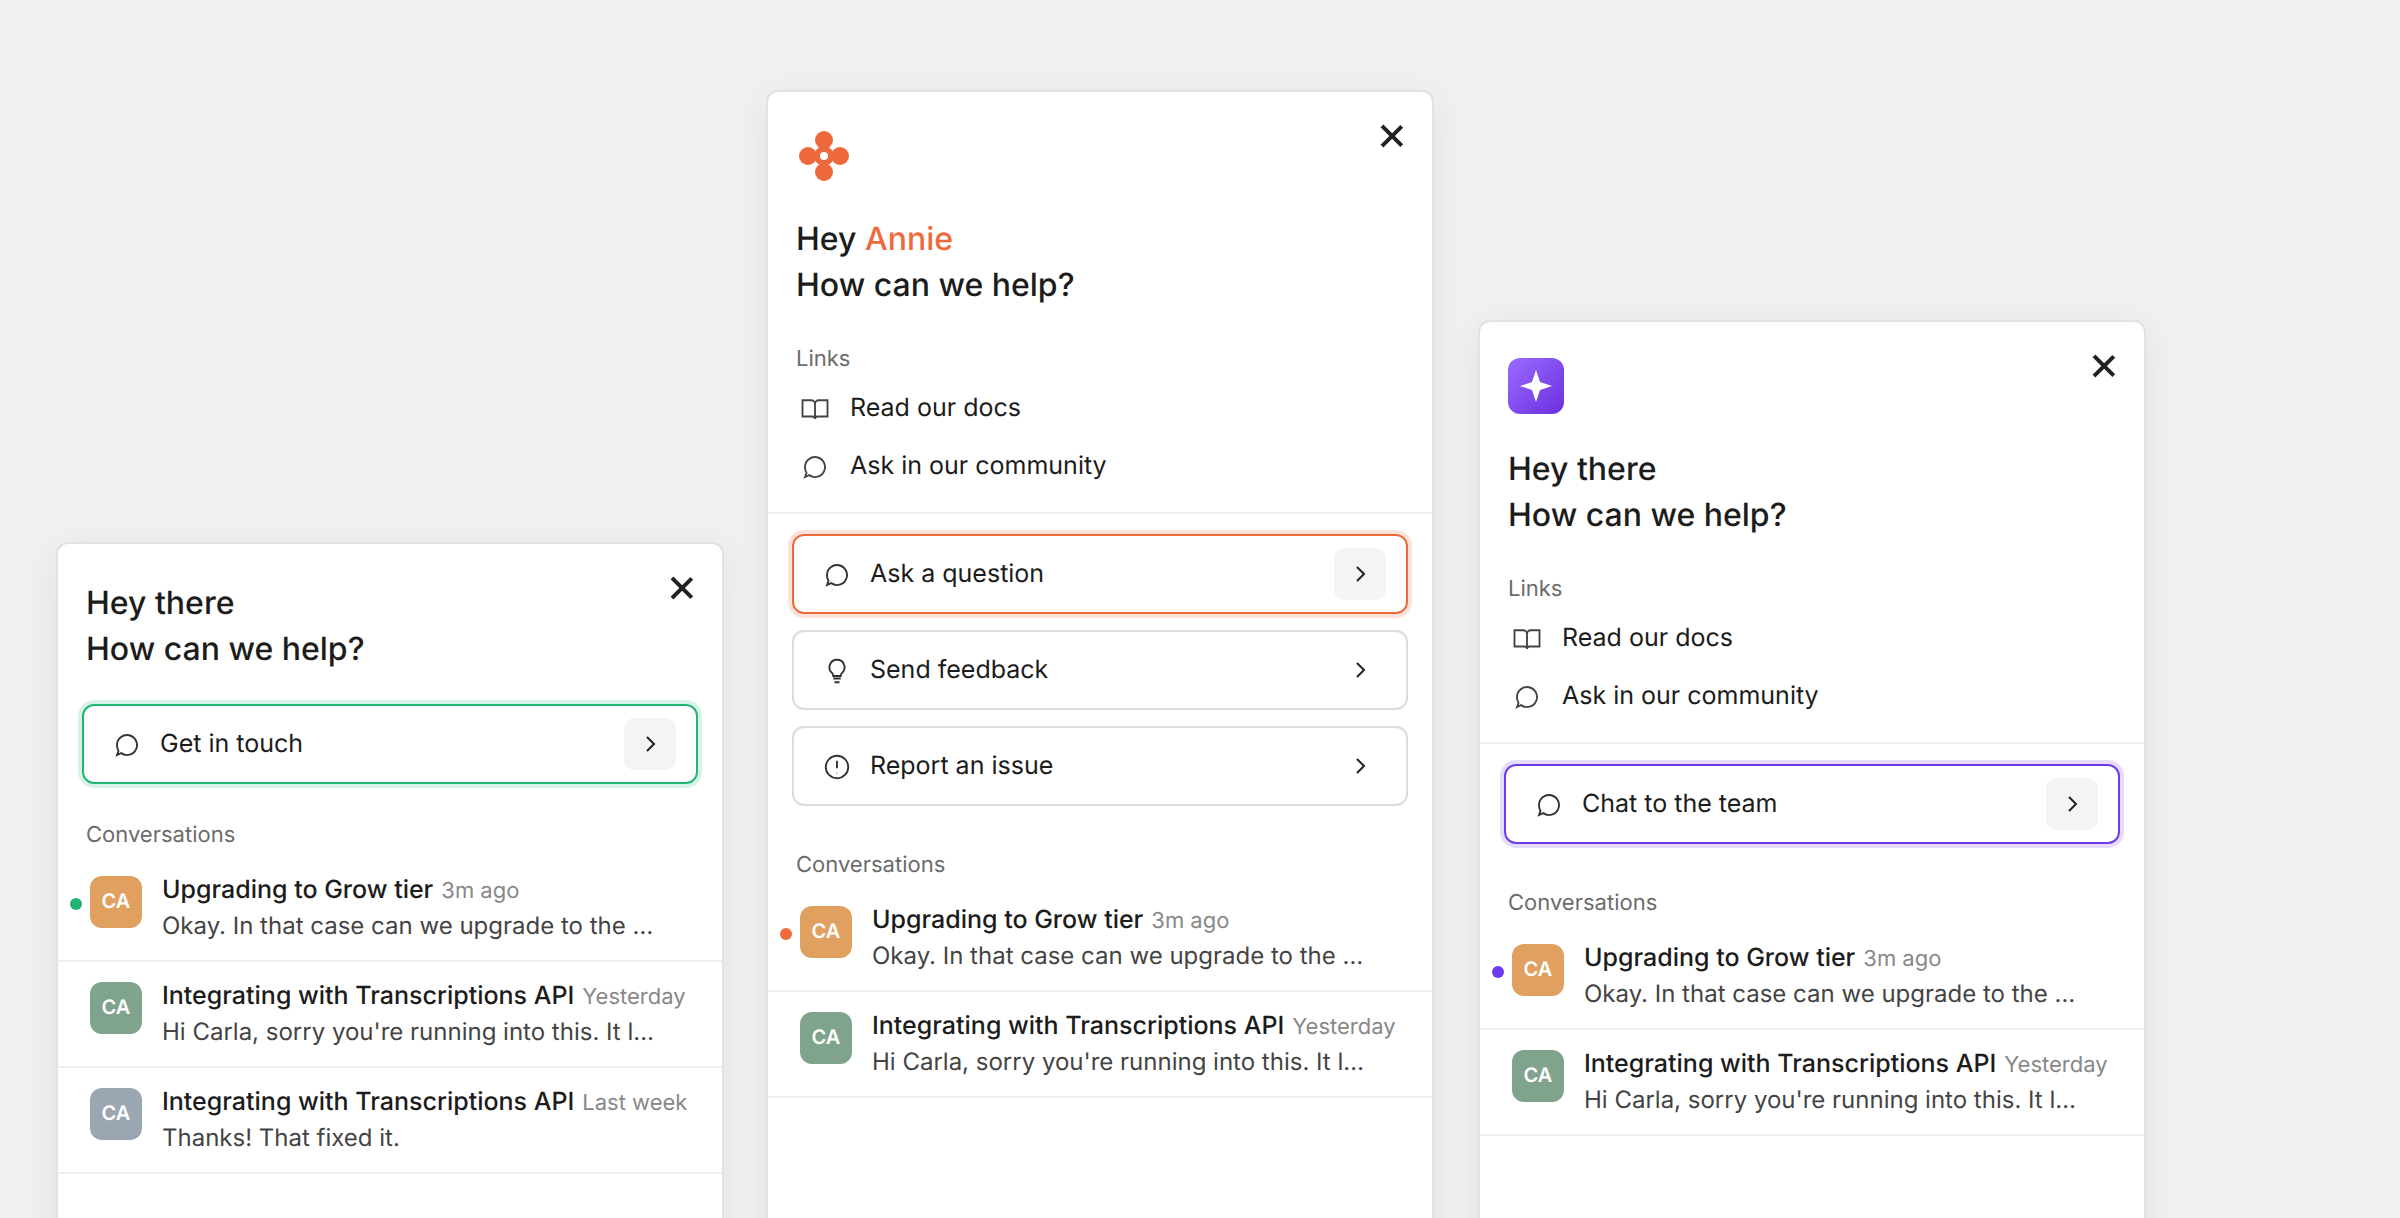The width and height of the screenshot is (2400, 1218).
Task: Click the book icon in the middle widget links
Action: pyautogui.click(x=815, y=408)
